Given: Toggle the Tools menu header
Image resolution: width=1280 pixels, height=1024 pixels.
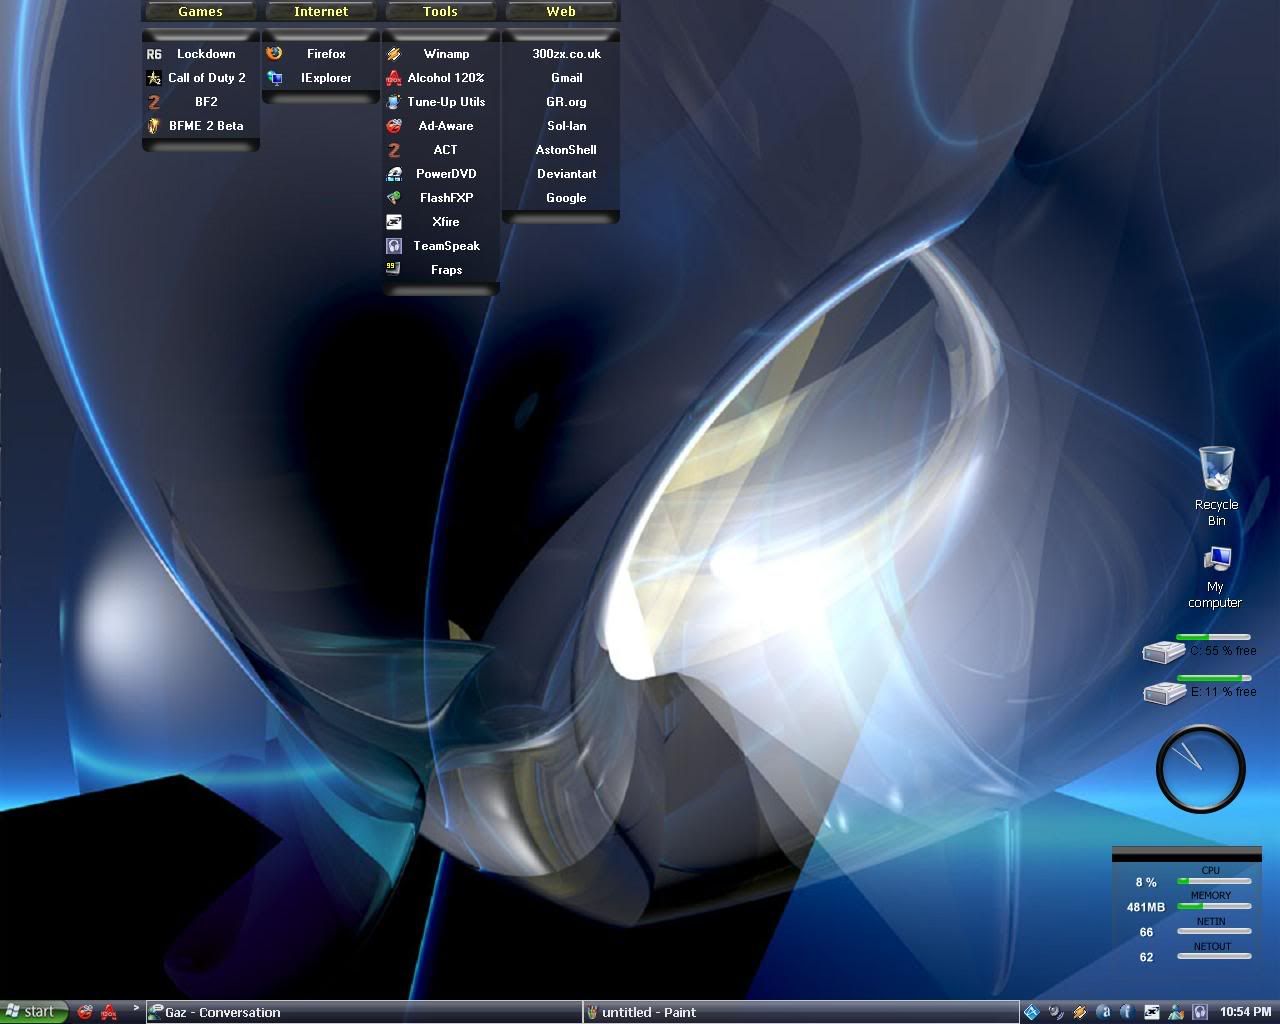Looking at the screenshot, I should pos(440,12).
